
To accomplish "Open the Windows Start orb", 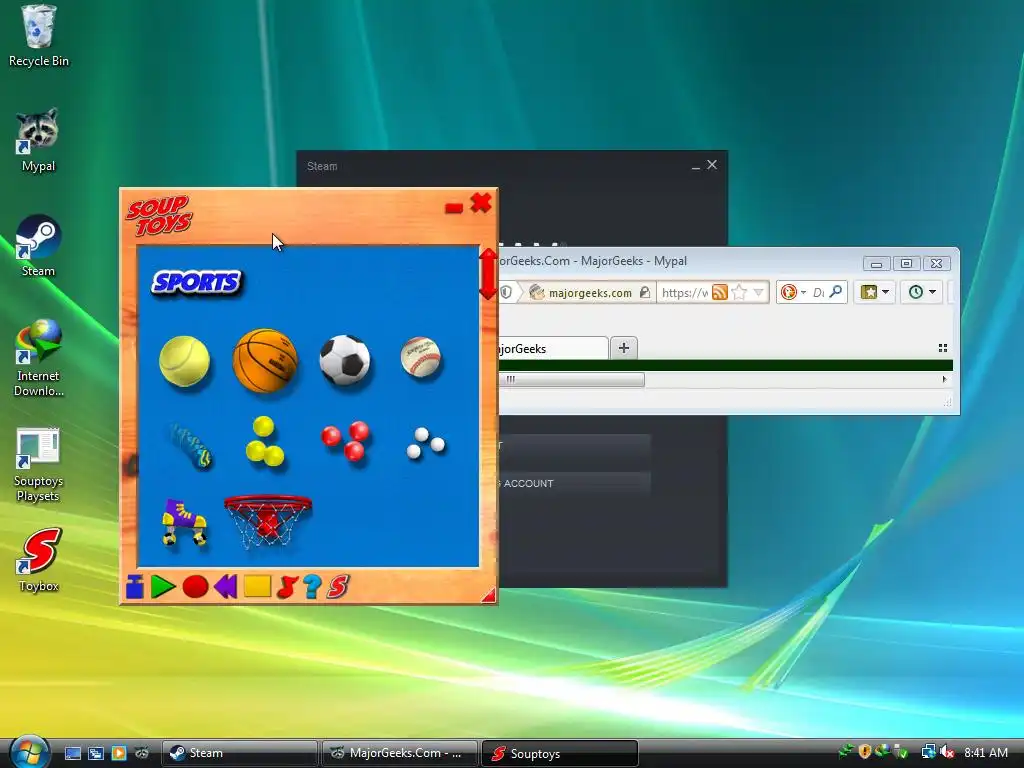I will 30,751.
